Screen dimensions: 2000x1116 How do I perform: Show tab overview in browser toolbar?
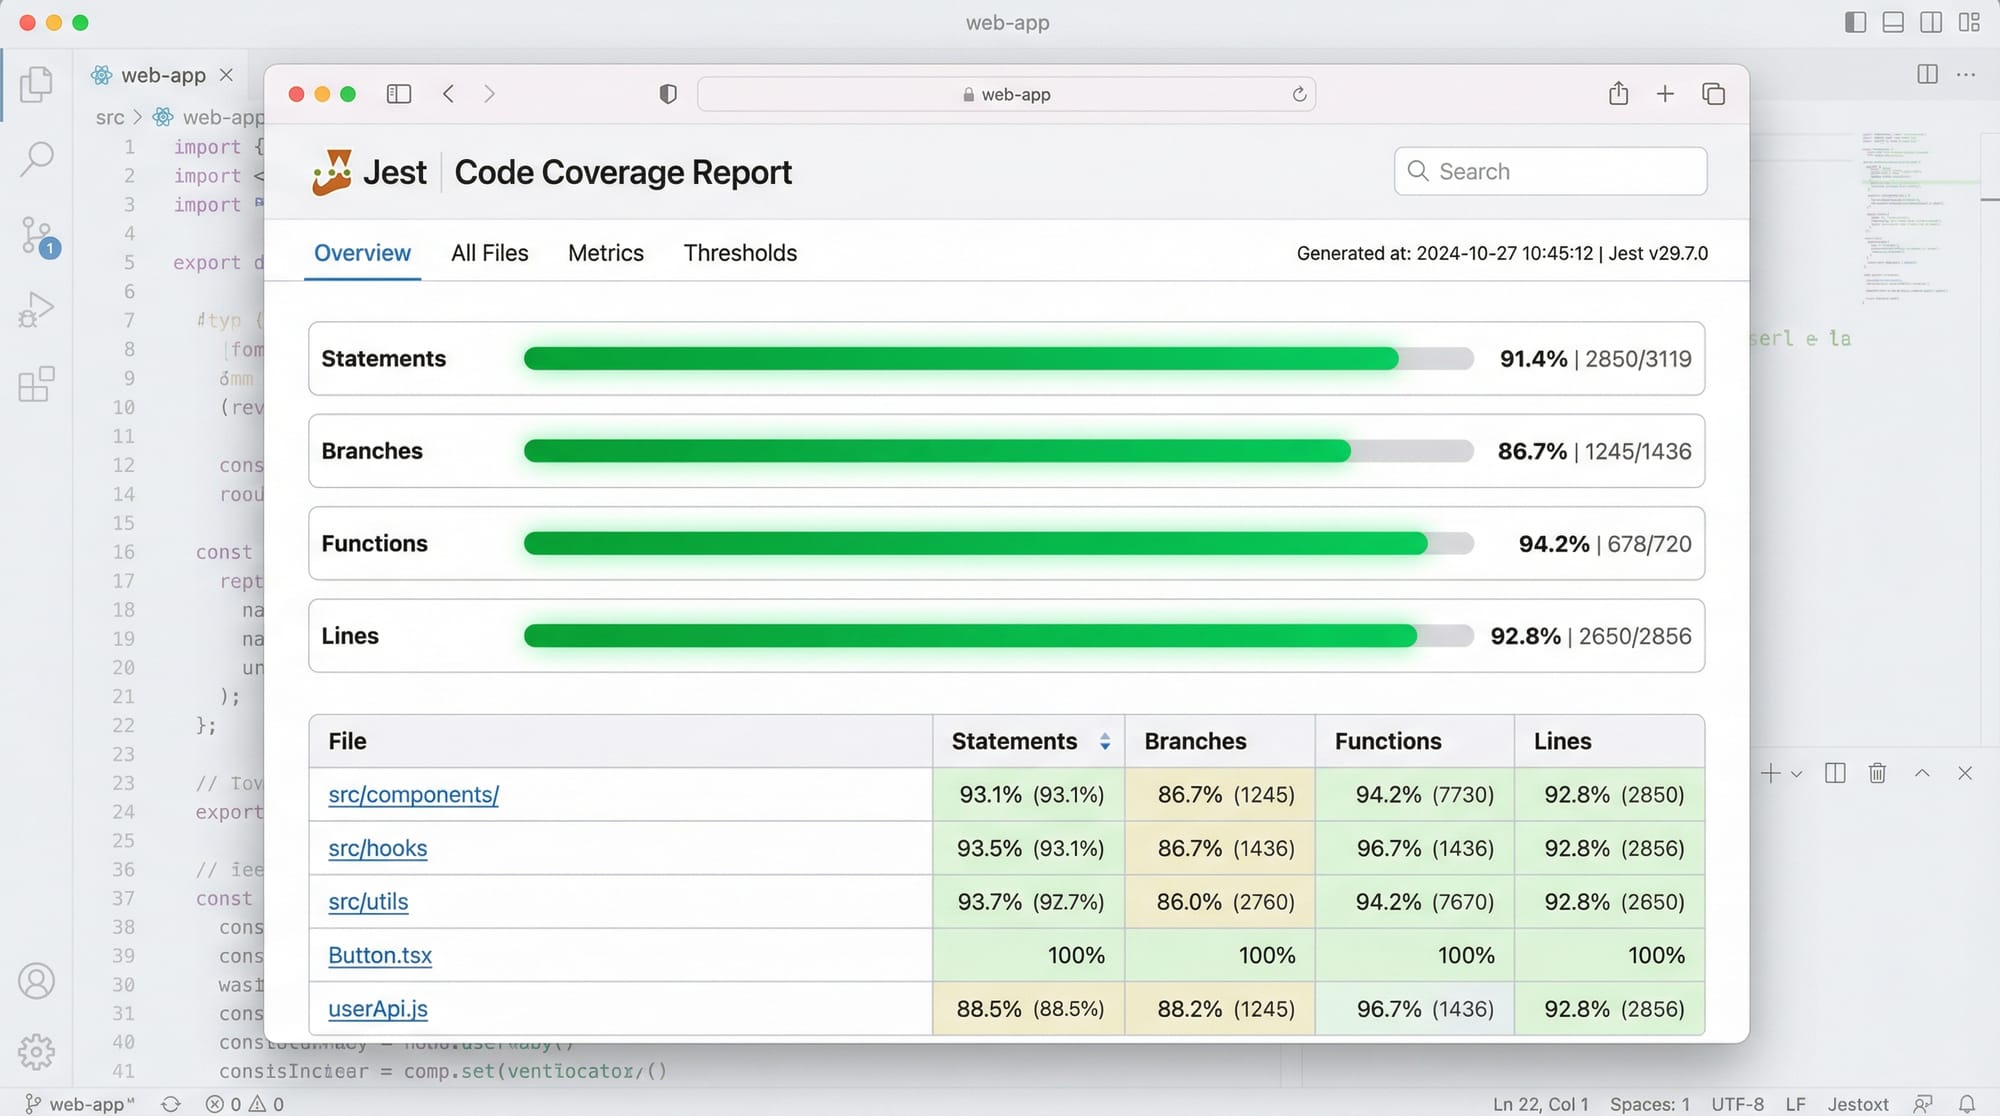1713,94
